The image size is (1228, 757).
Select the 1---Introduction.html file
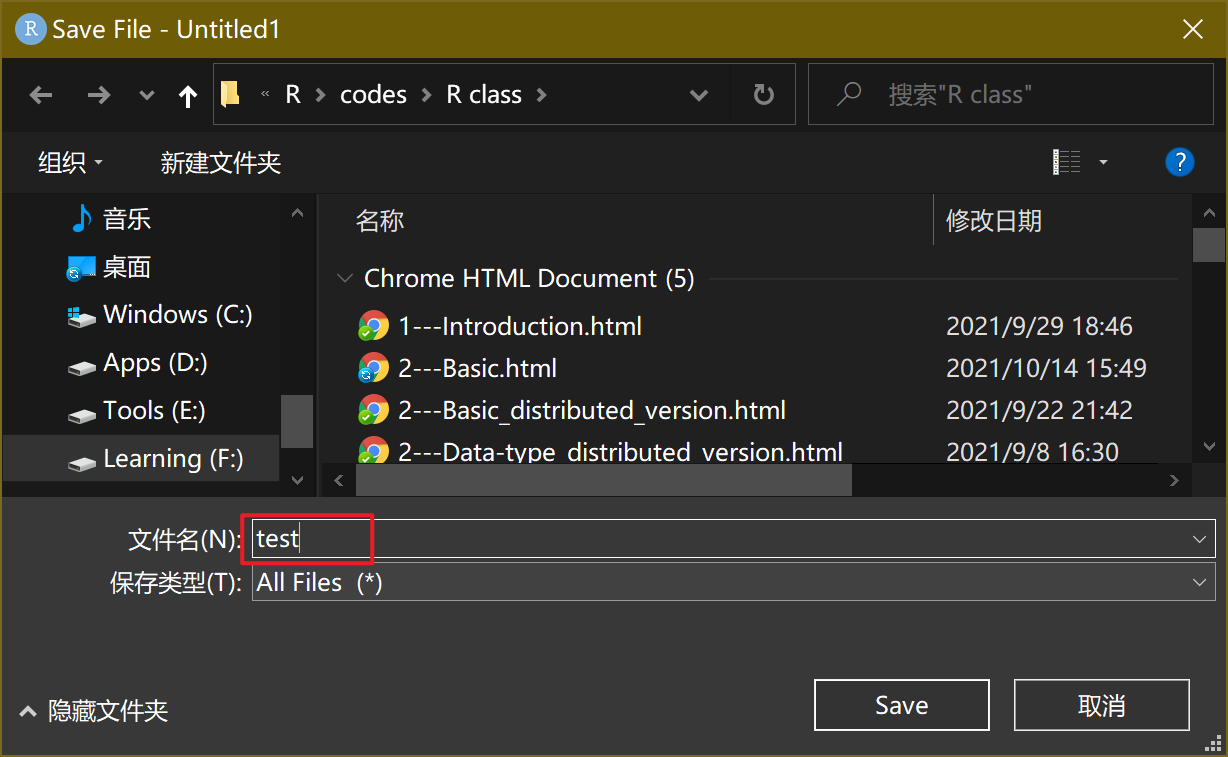[519, 326]
